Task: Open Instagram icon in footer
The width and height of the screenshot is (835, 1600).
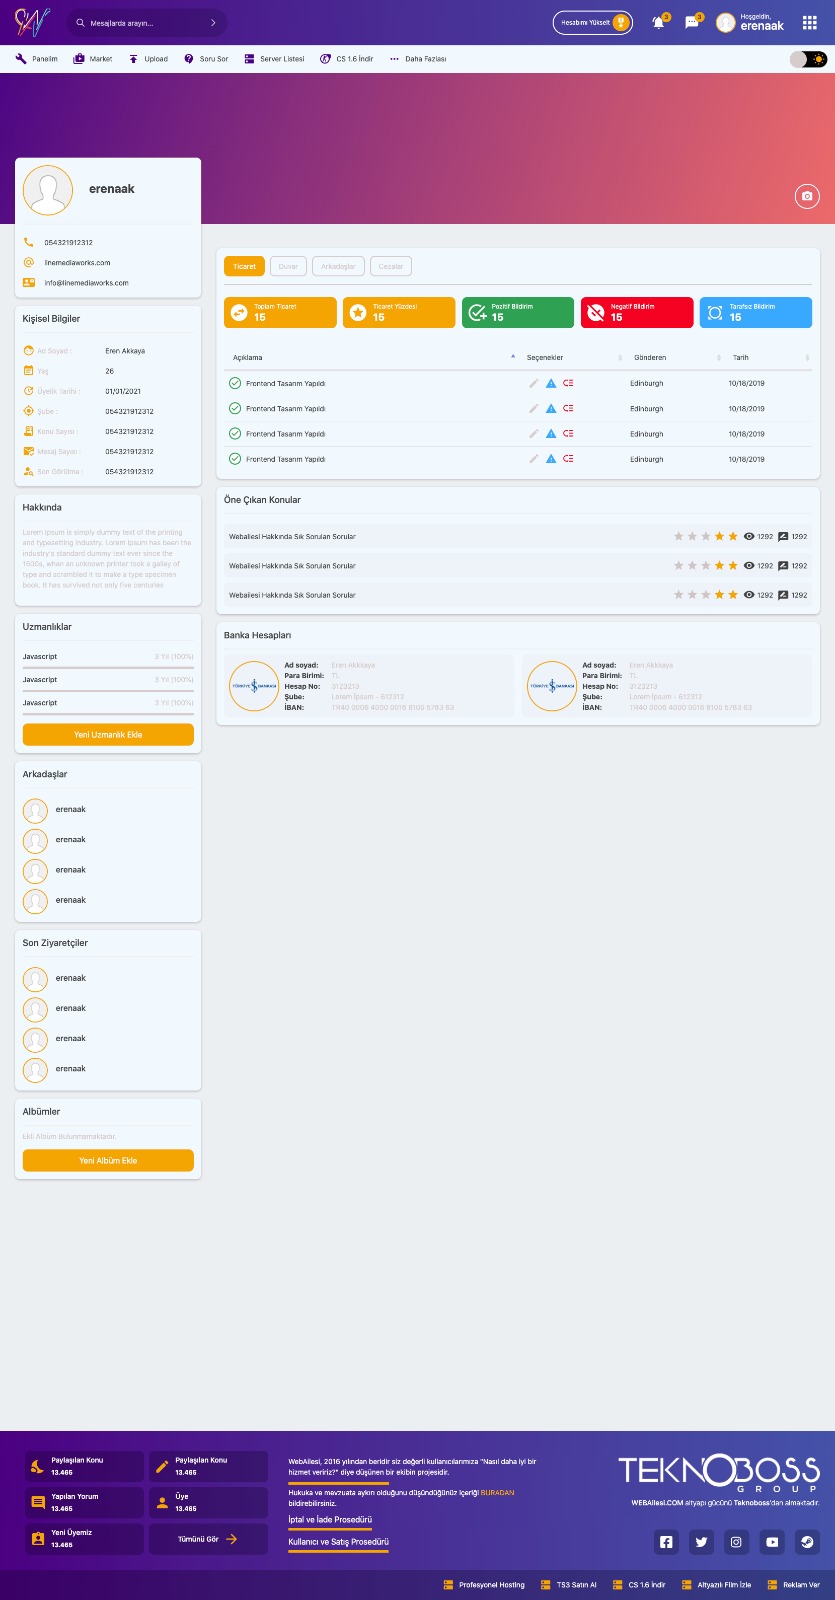Action: click(x=736, y=1542)
